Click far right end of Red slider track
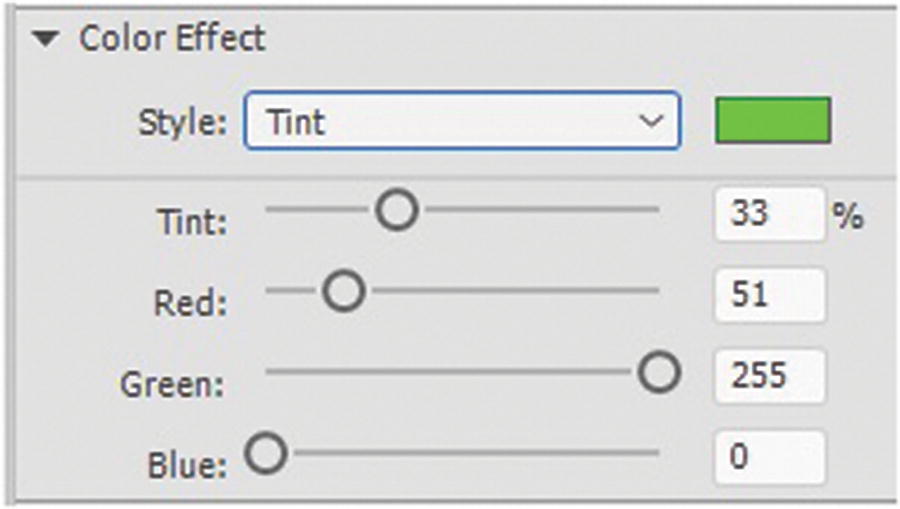This screenshot has width=900, height=509. coord(654,292)
